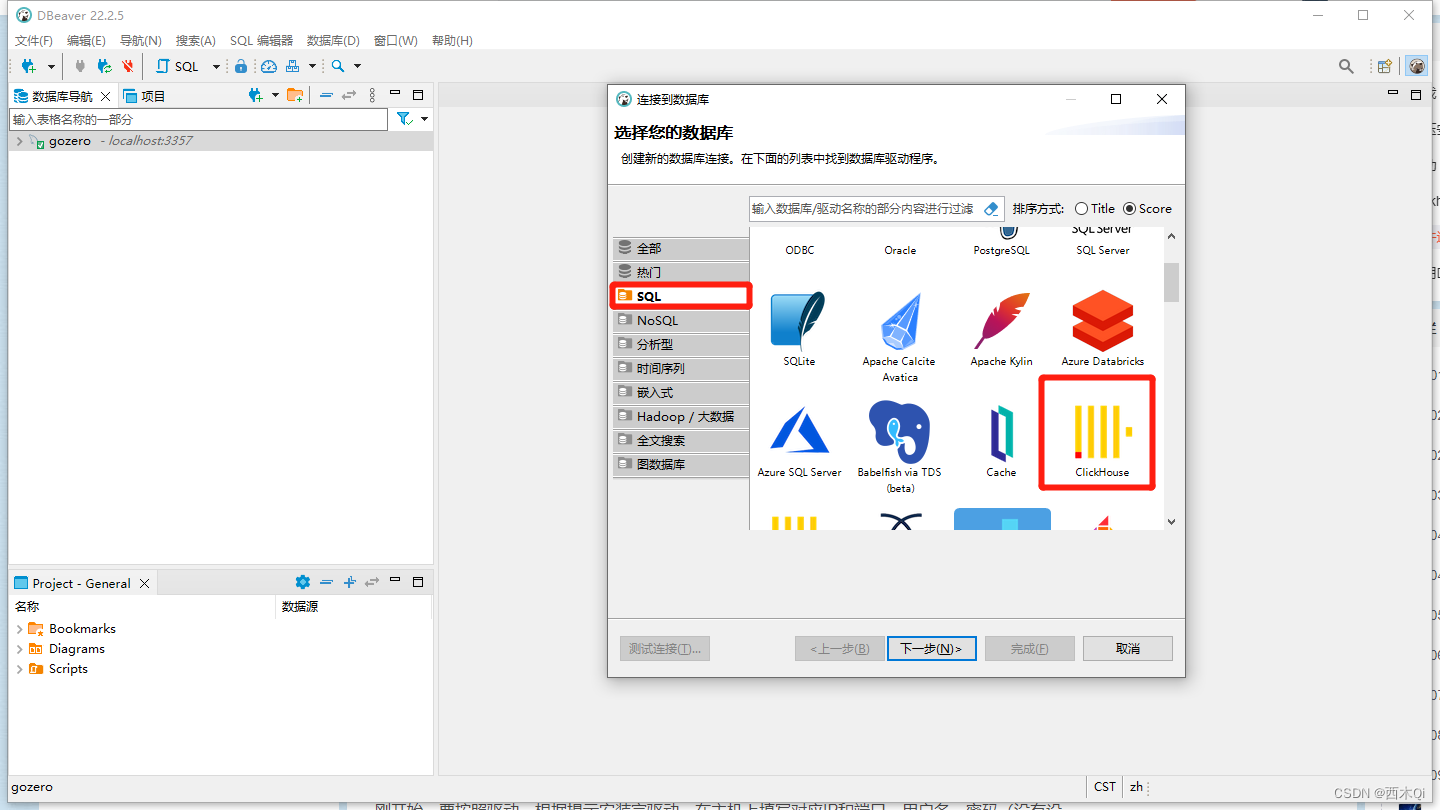
Task: Click the blue plus icon in Project panel
Action: click(x=349, y=582)
